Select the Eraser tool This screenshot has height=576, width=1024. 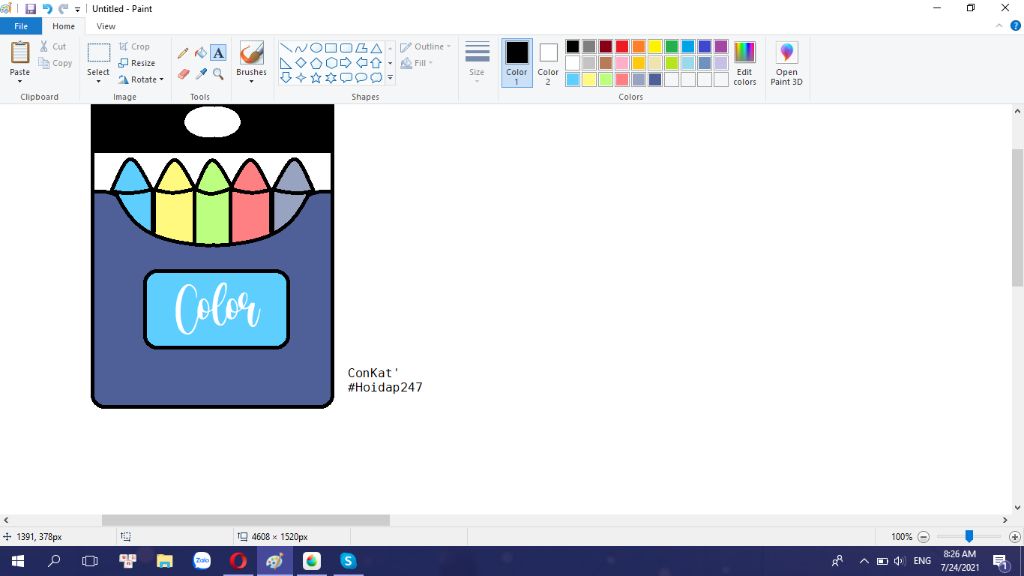point(183,74)
